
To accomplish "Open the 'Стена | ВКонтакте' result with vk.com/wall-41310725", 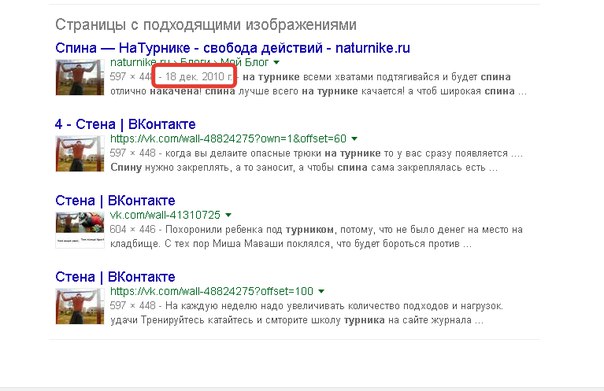I will [x=115, y=200].
